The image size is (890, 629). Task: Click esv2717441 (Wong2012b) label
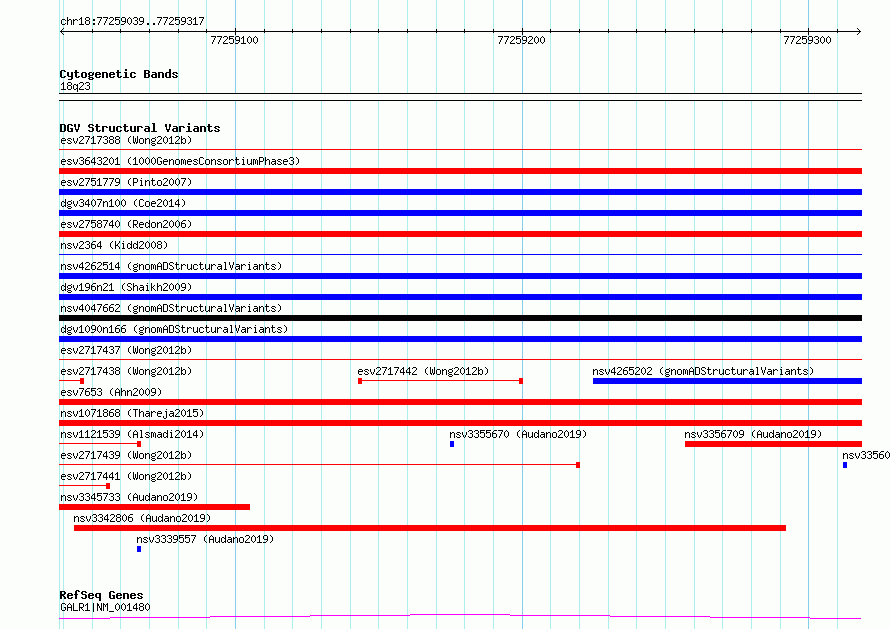click(126, 476)
